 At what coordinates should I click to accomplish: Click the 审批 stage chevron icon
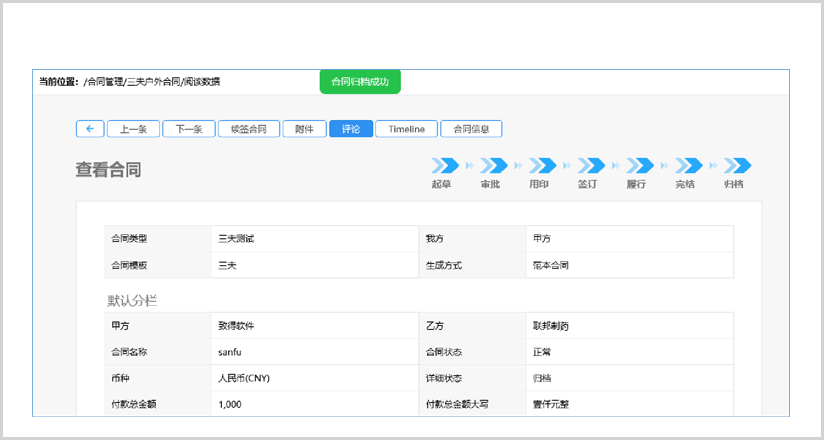(x=494, y=166)
